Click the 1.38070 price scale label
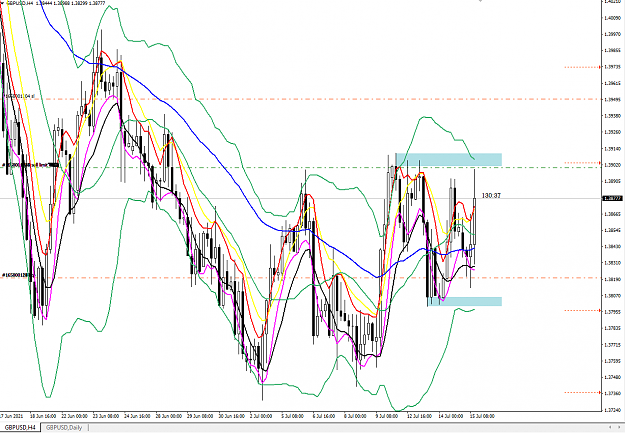 point(613,295)
